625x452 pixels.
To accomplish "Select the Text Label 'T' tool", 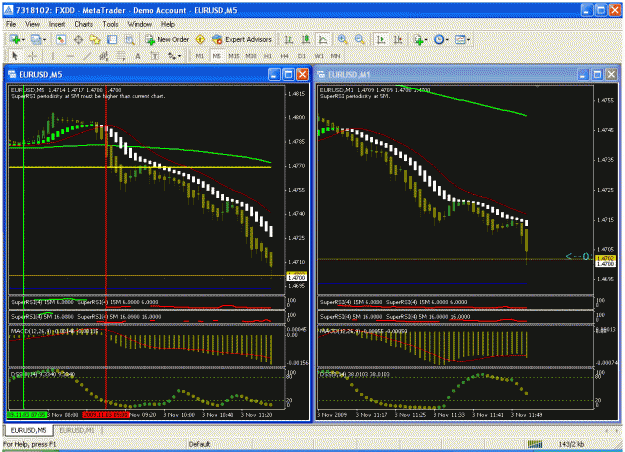I will pos(155,56).
